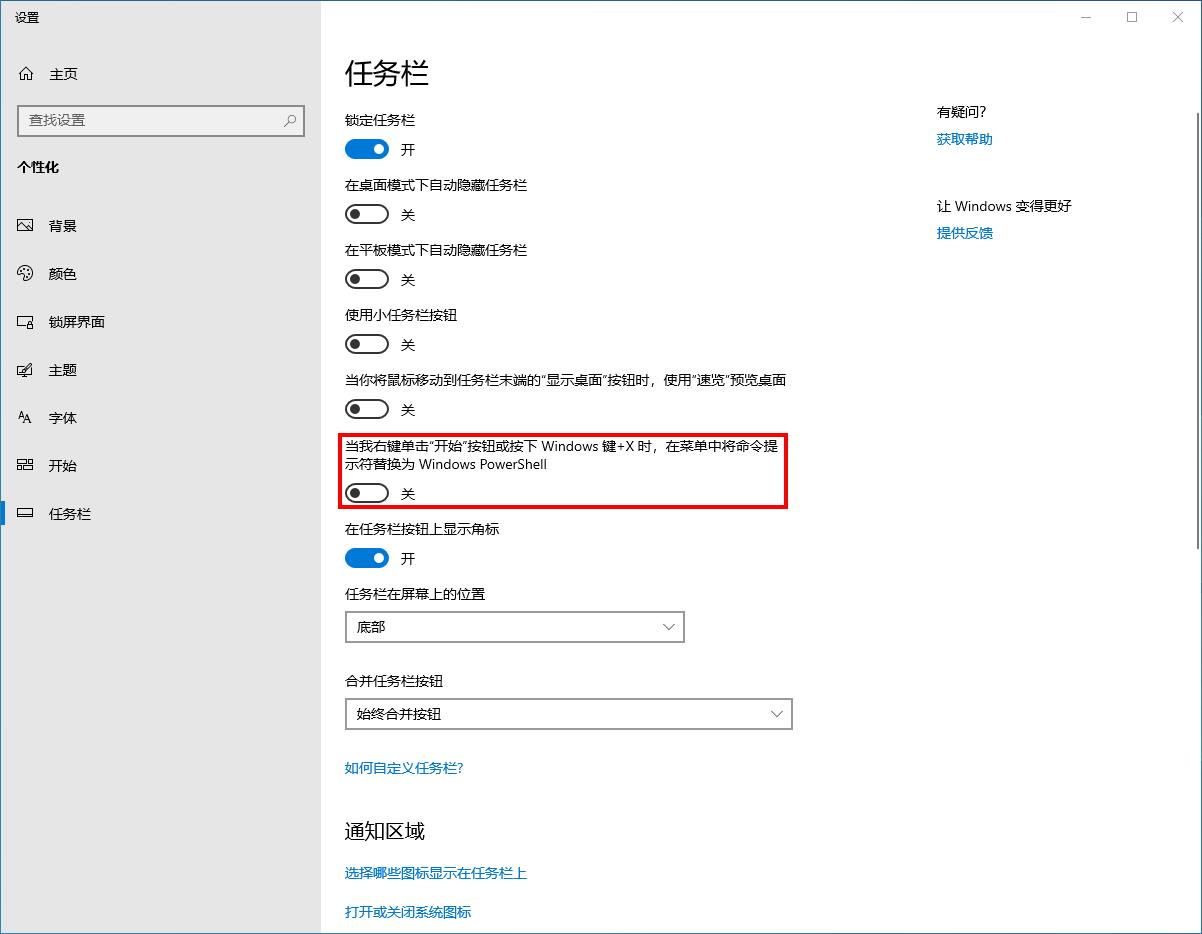Click the Get help link
The width and height of the screenshot is (1202, 934).
point(964,139)
